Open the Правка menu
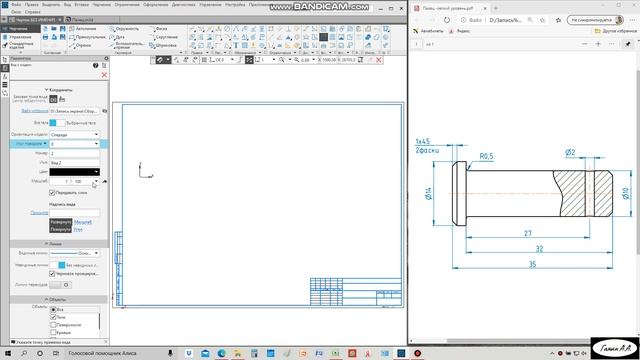Image resolution: width=640 pixels, height=360 pixels. (31, 4)
